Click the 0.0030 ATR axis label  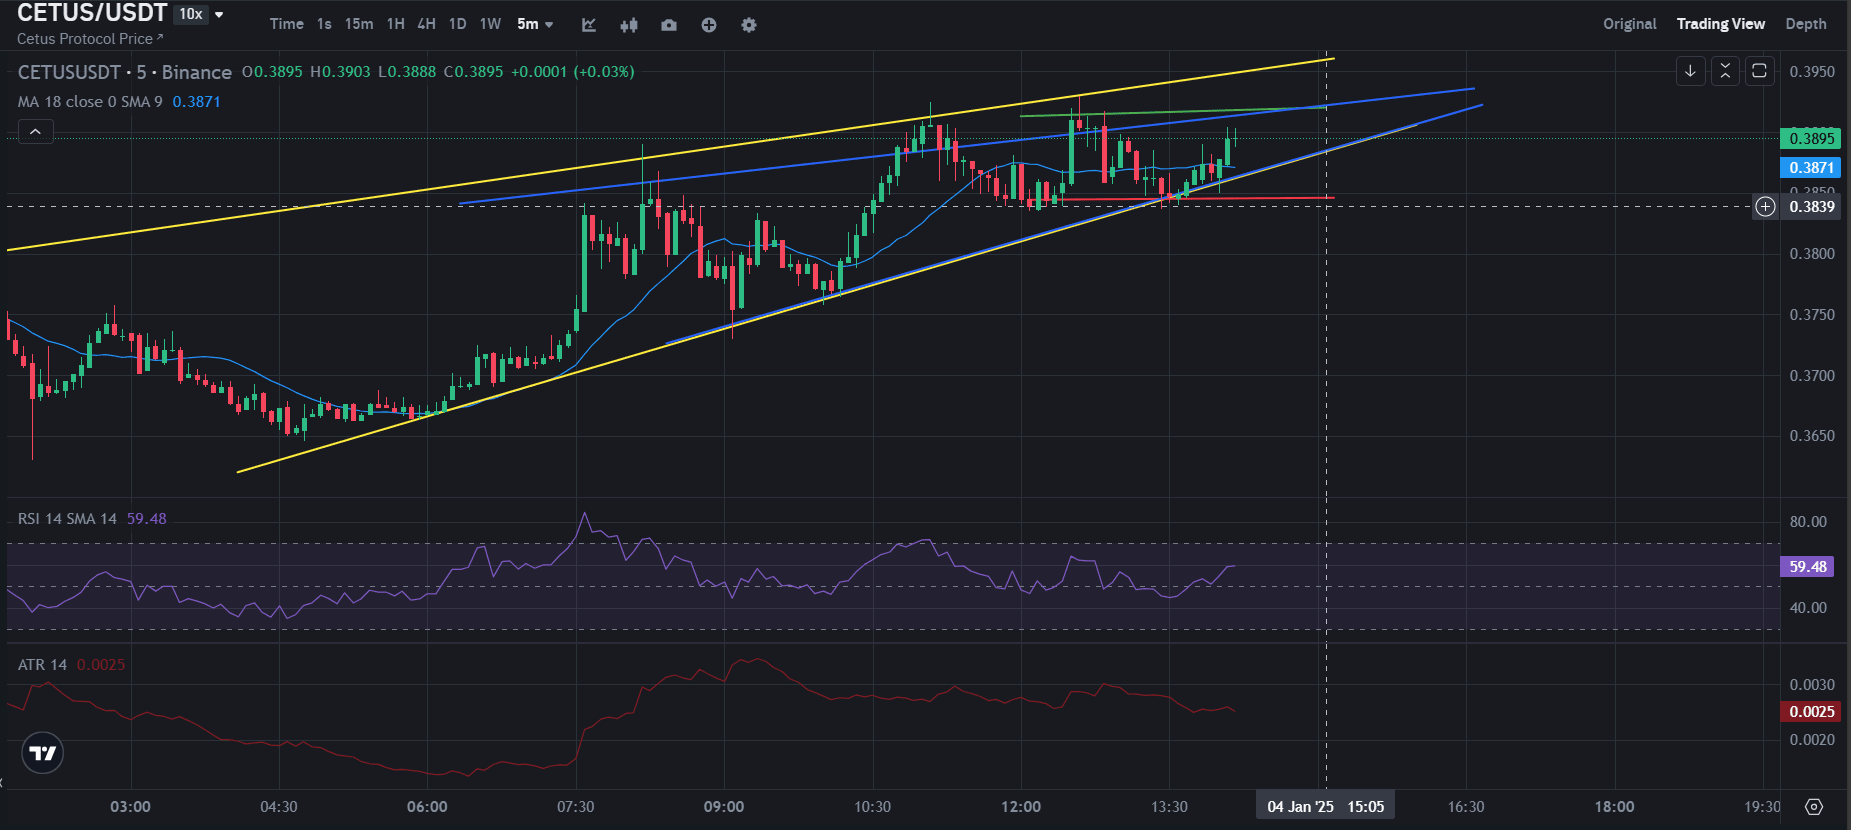pos(1812,685)
